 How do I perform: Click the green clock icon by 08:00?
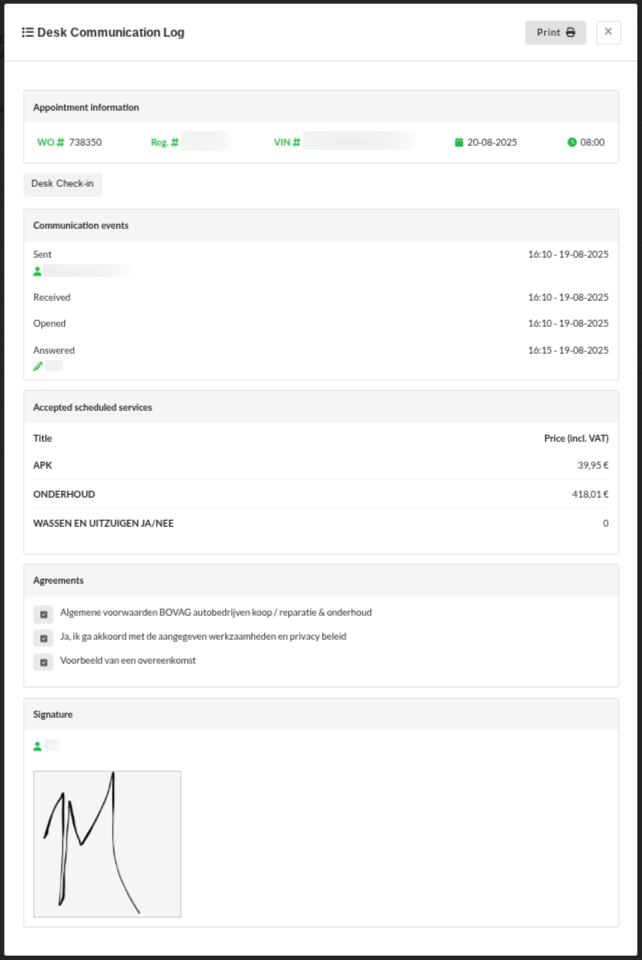click(x=572, y=142)
